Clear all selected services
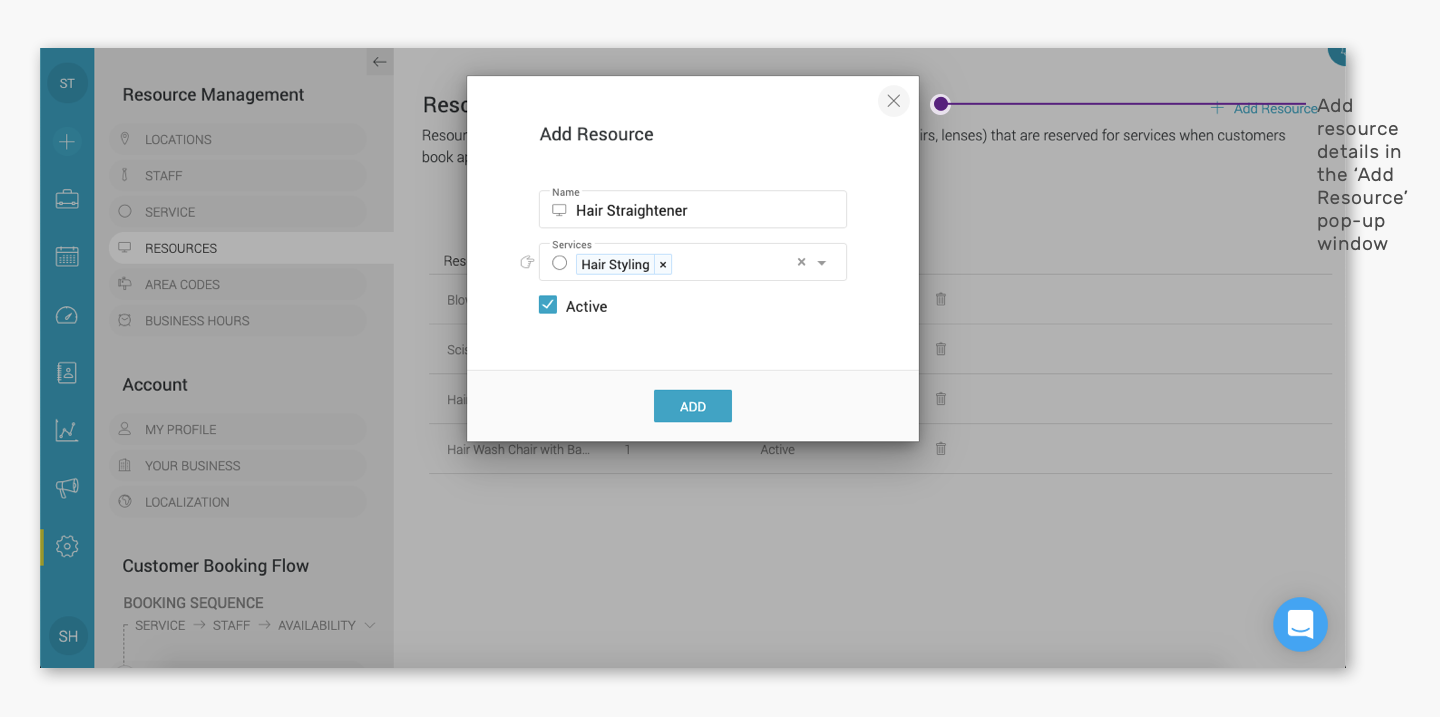1440x718 pixels. [801, 262]
